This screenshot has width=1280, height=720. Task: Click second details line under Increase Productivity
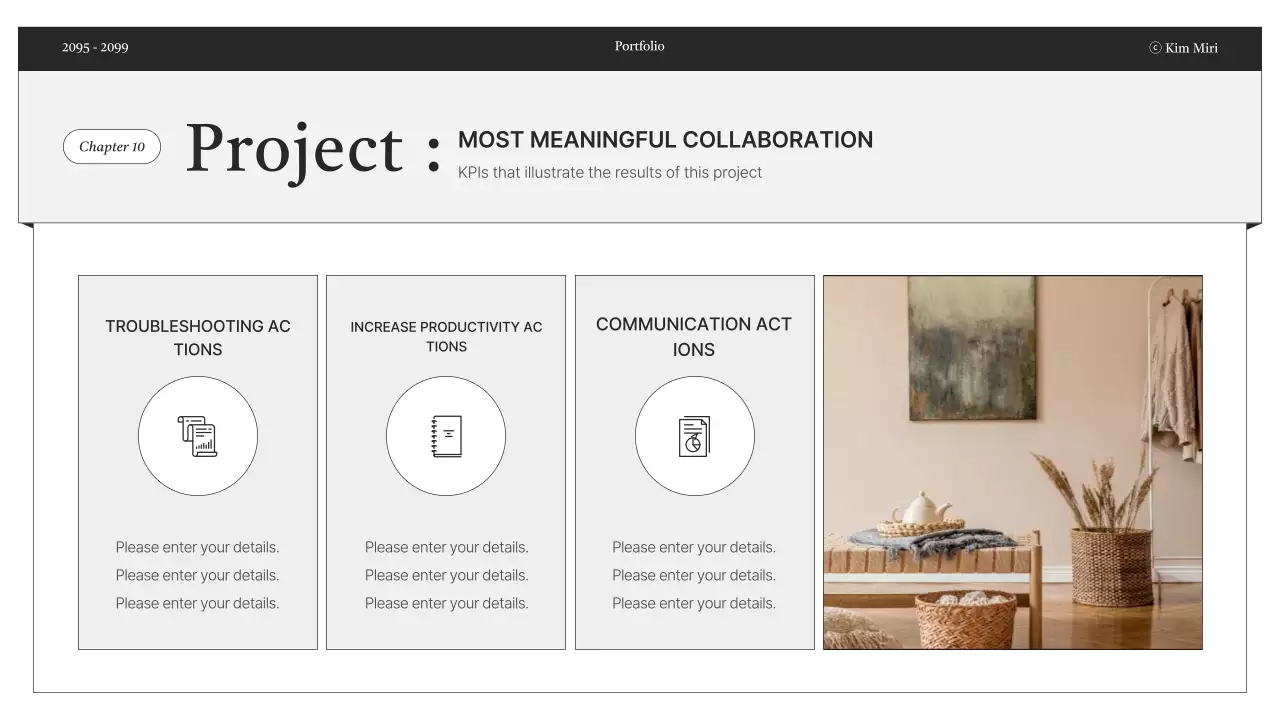[446, 575]
